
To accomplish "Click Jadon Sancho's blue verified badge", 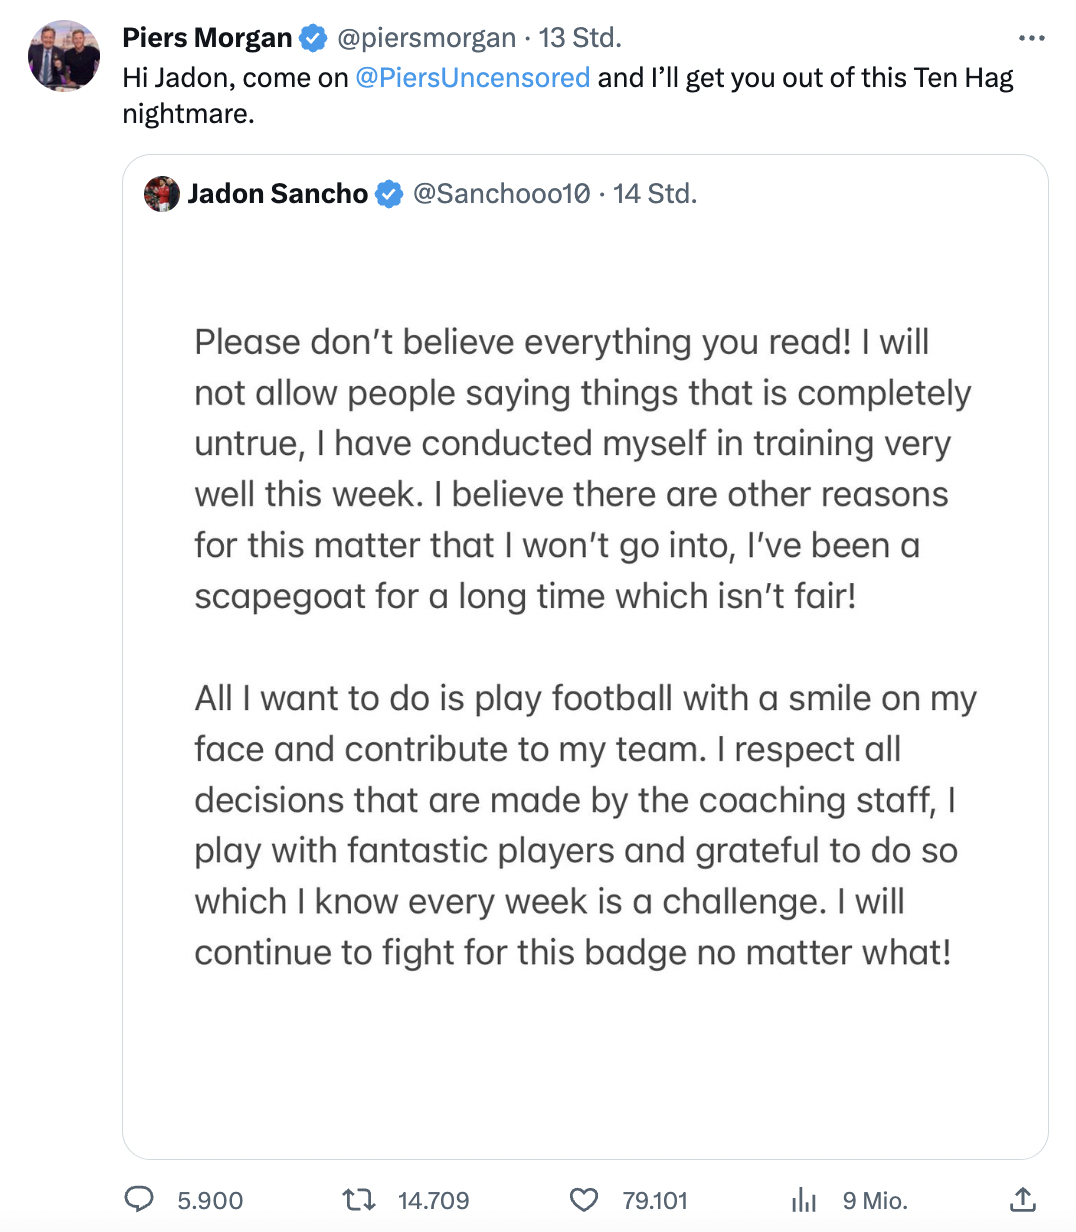I will (389, 194).
